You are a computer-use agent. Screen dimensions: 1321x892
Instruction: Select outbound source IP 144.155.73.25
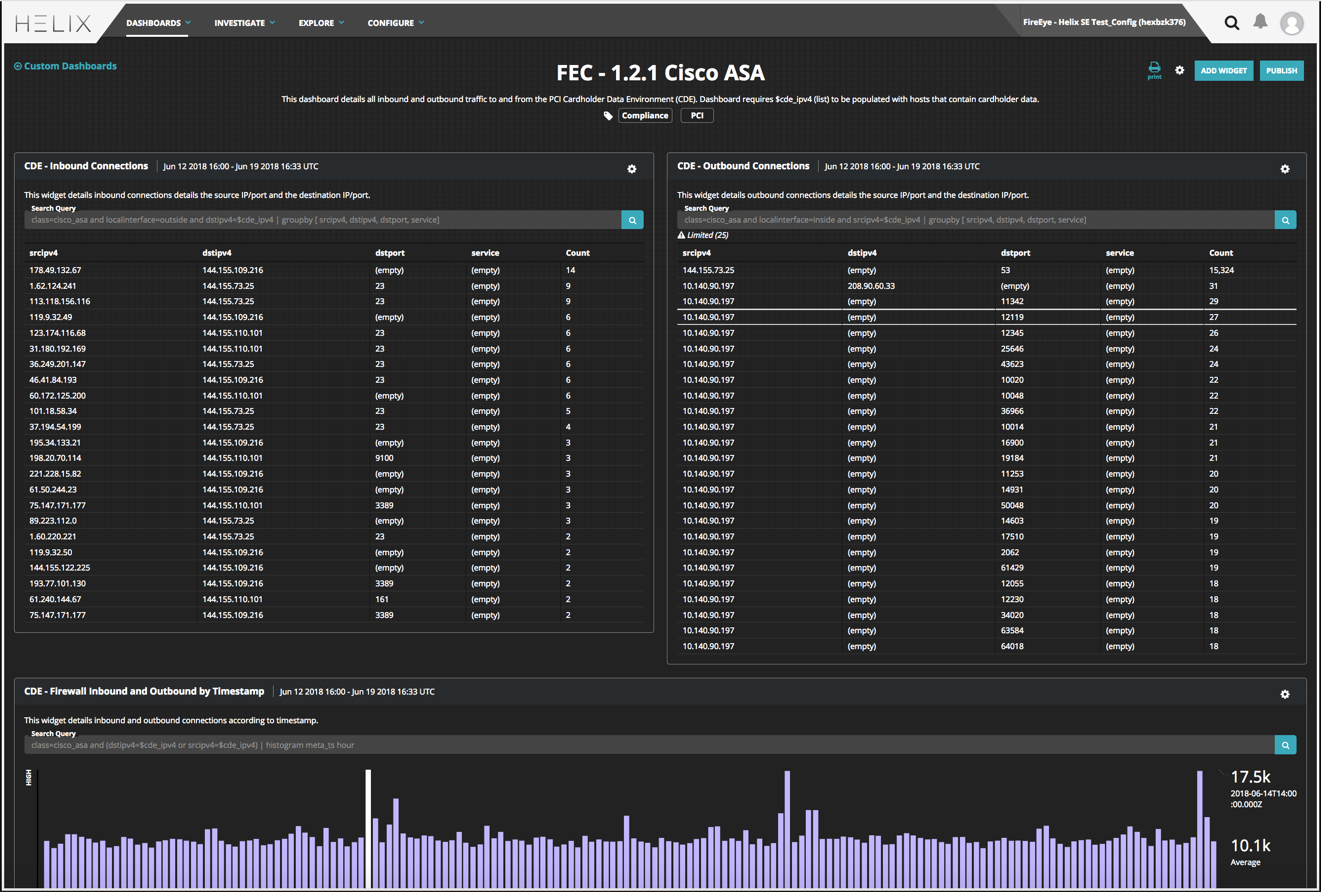tap(709, 270)
